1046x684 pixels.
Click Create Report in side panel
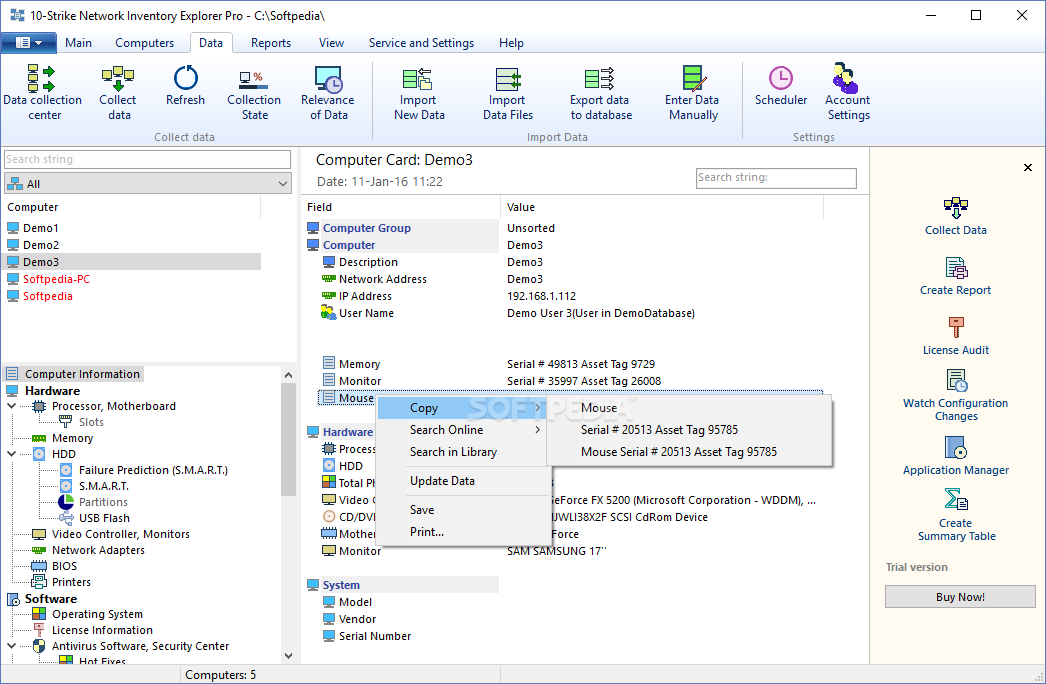click(x=955, y=276)
